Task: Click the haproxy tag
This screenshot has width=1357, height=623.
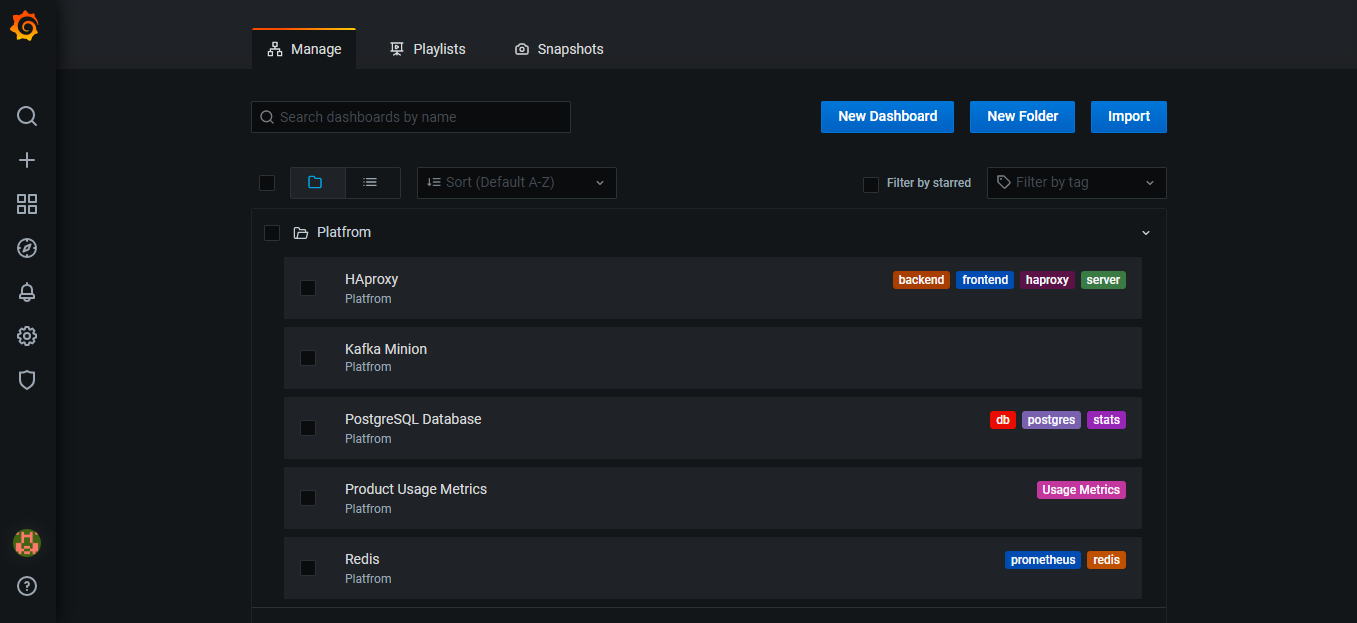Action: click(x=1047, y=280)
